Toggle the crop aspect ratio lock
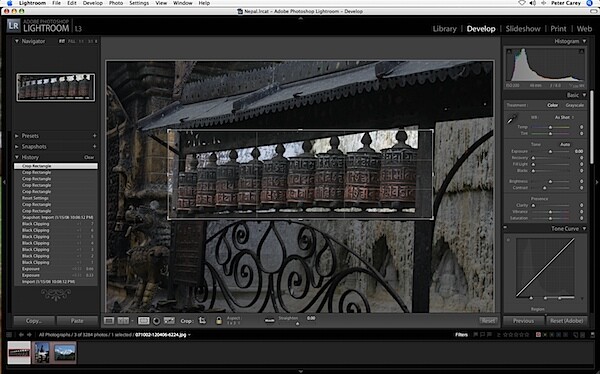The height and width of the screenshot is (374, 600). [x=219, y=321]
